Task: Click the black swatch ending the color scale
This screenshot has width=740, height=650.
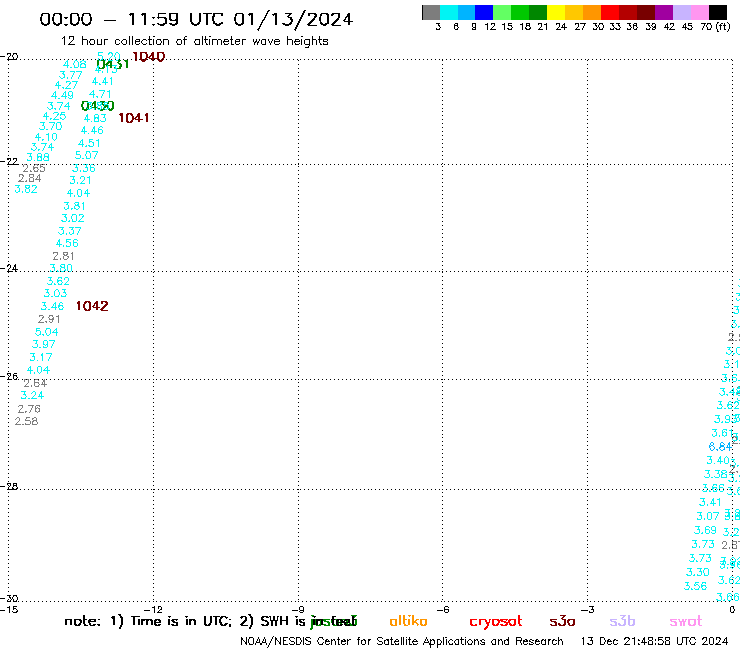Action: pos(718,12)
